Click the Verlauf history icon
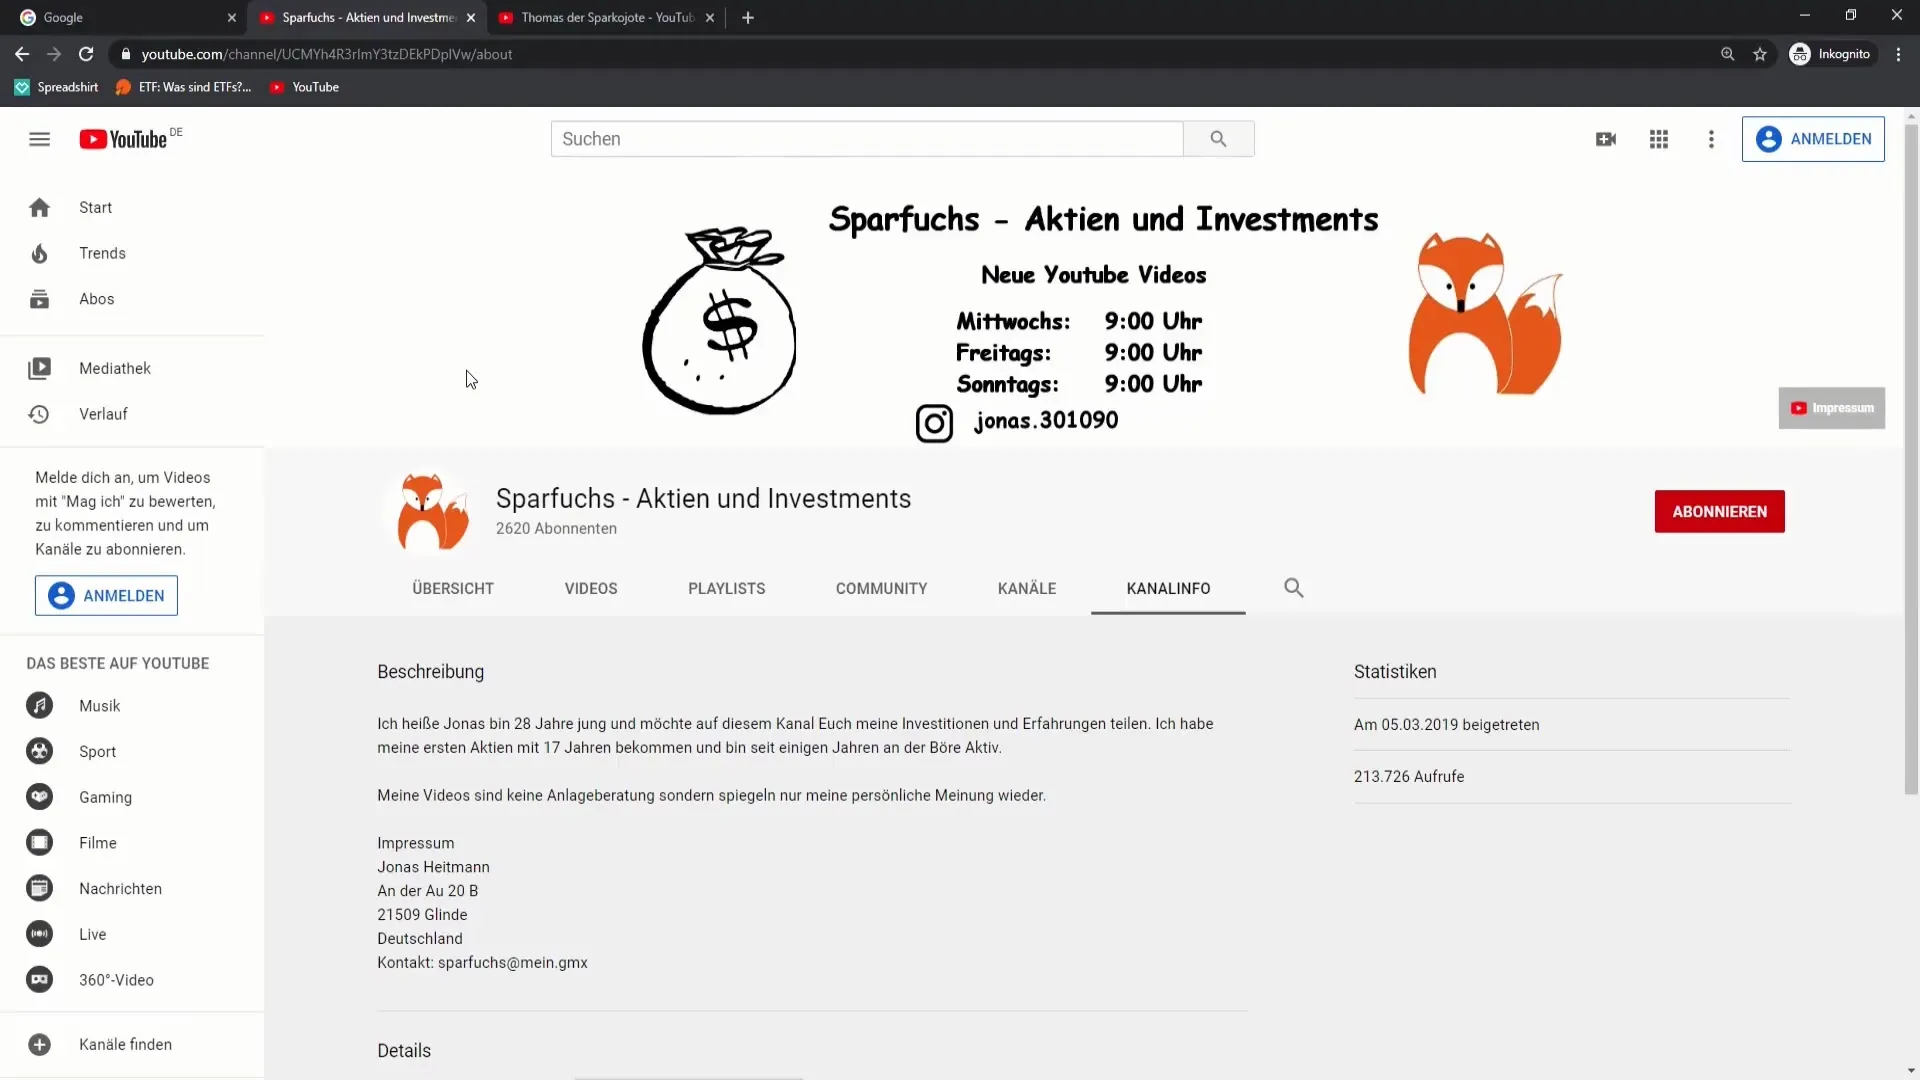1920x1080 pixels. click(39, 414)
